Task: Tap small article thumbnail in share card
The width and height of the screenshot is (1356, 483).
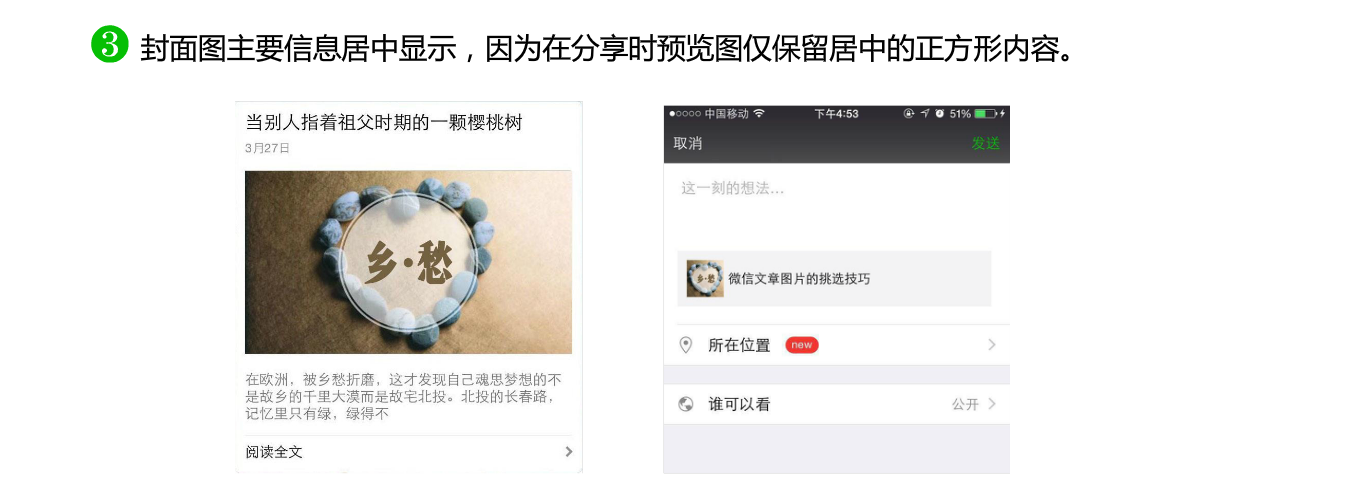Action: pyautogui.click(x=705, y=278)
